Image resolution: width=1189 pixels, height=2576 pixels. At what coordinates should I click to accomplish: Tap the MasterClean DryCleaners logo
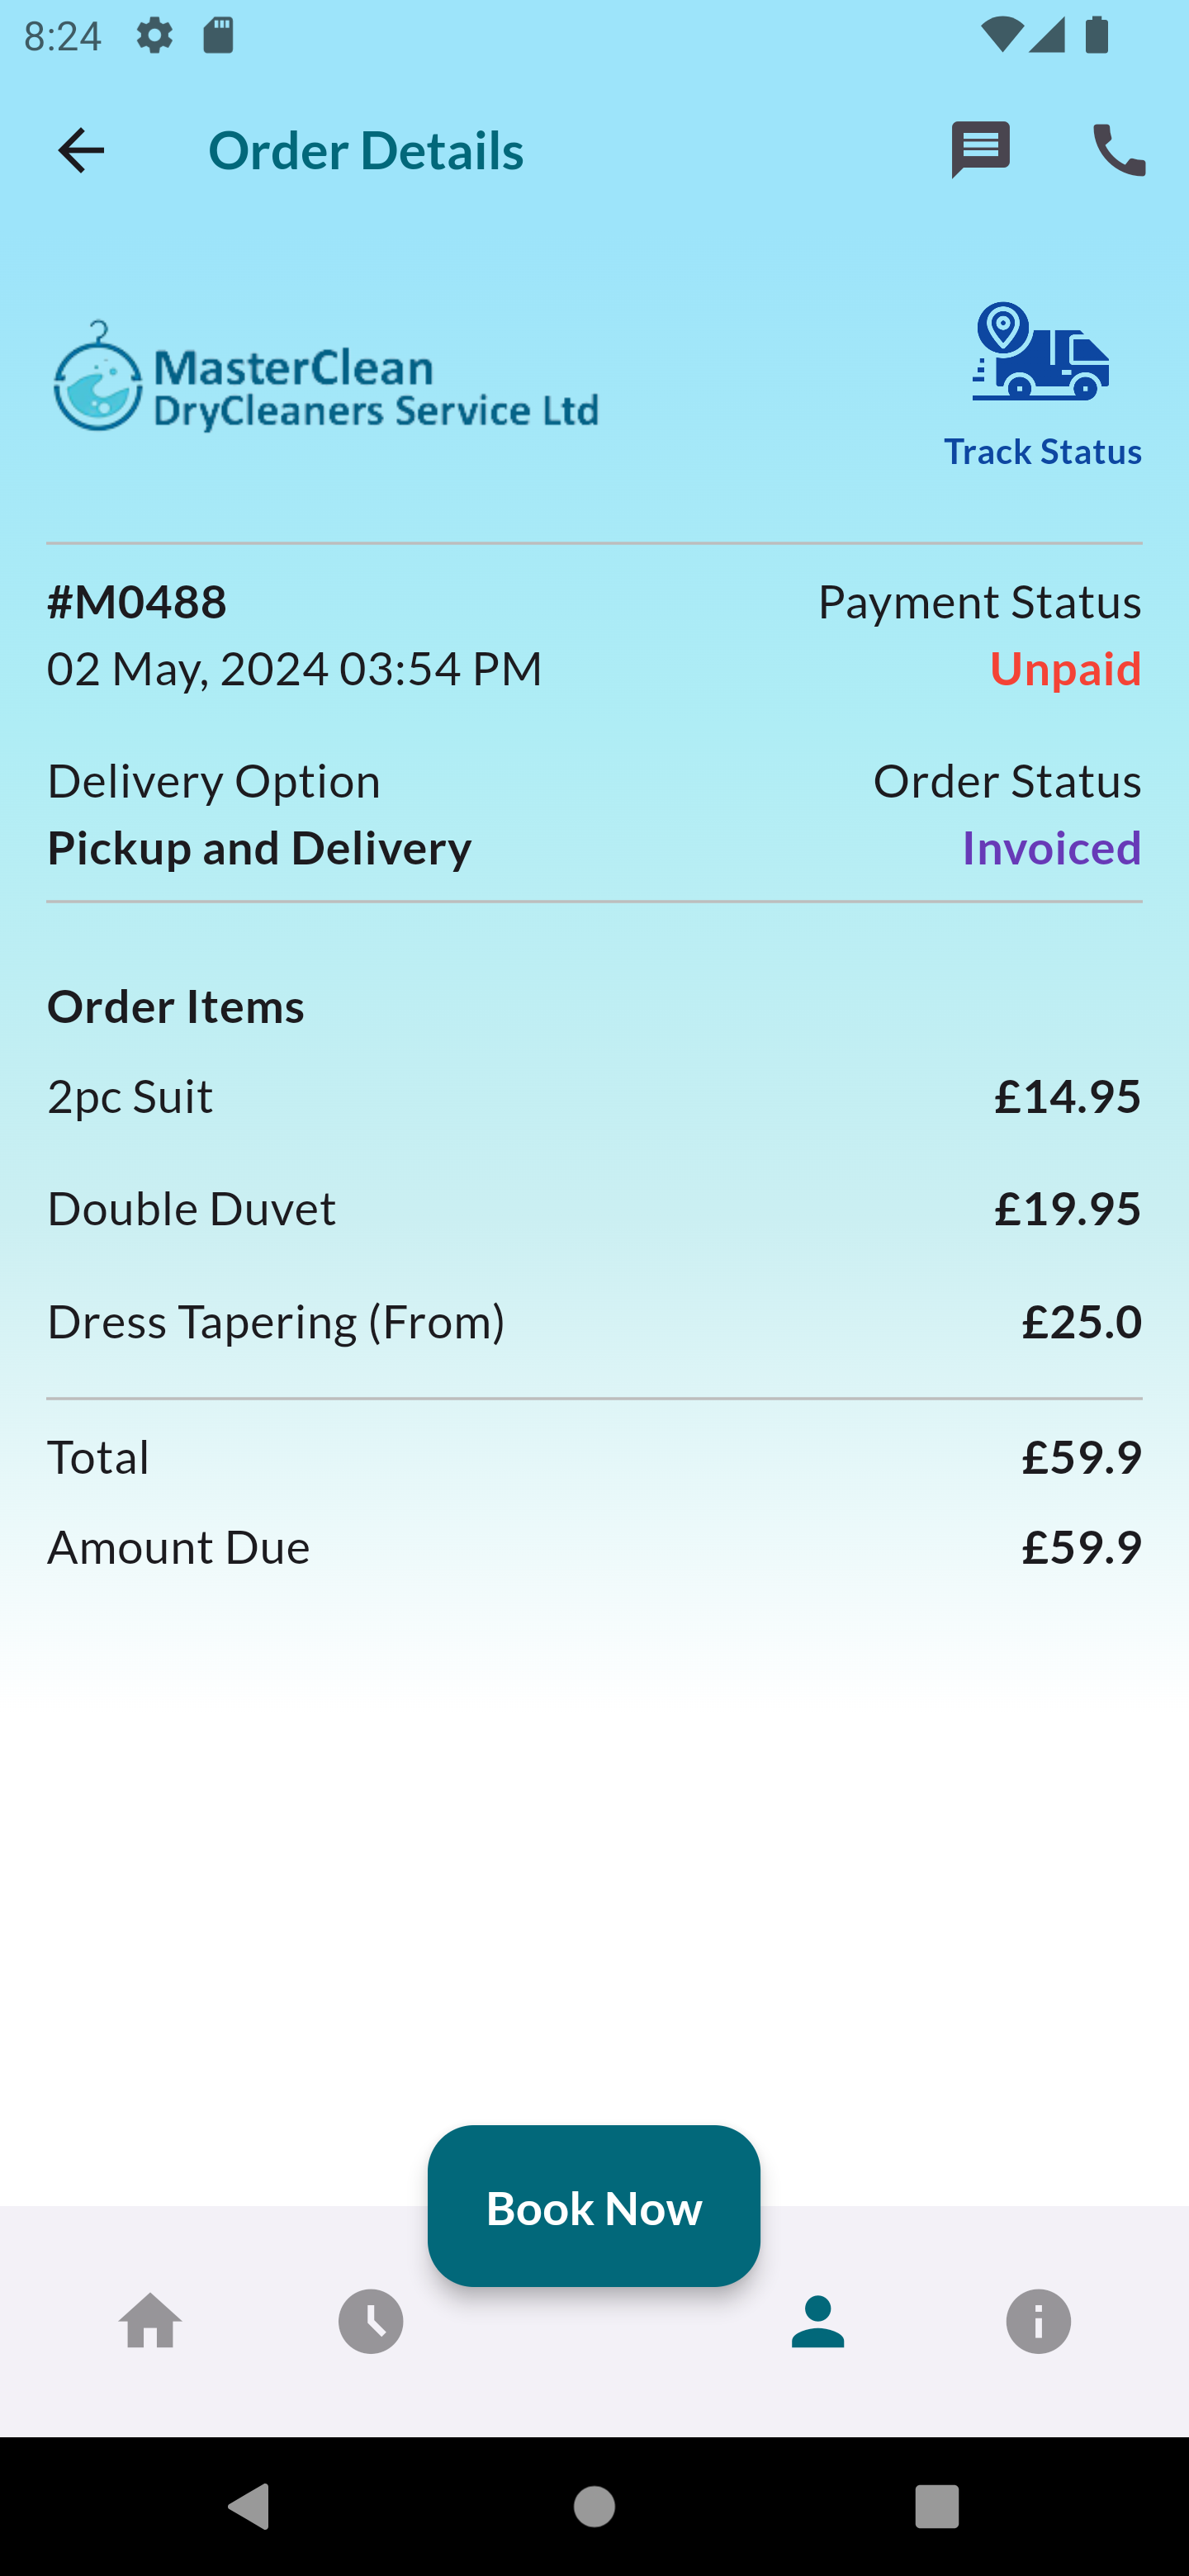pyautogui.click(x=326, y=378)
